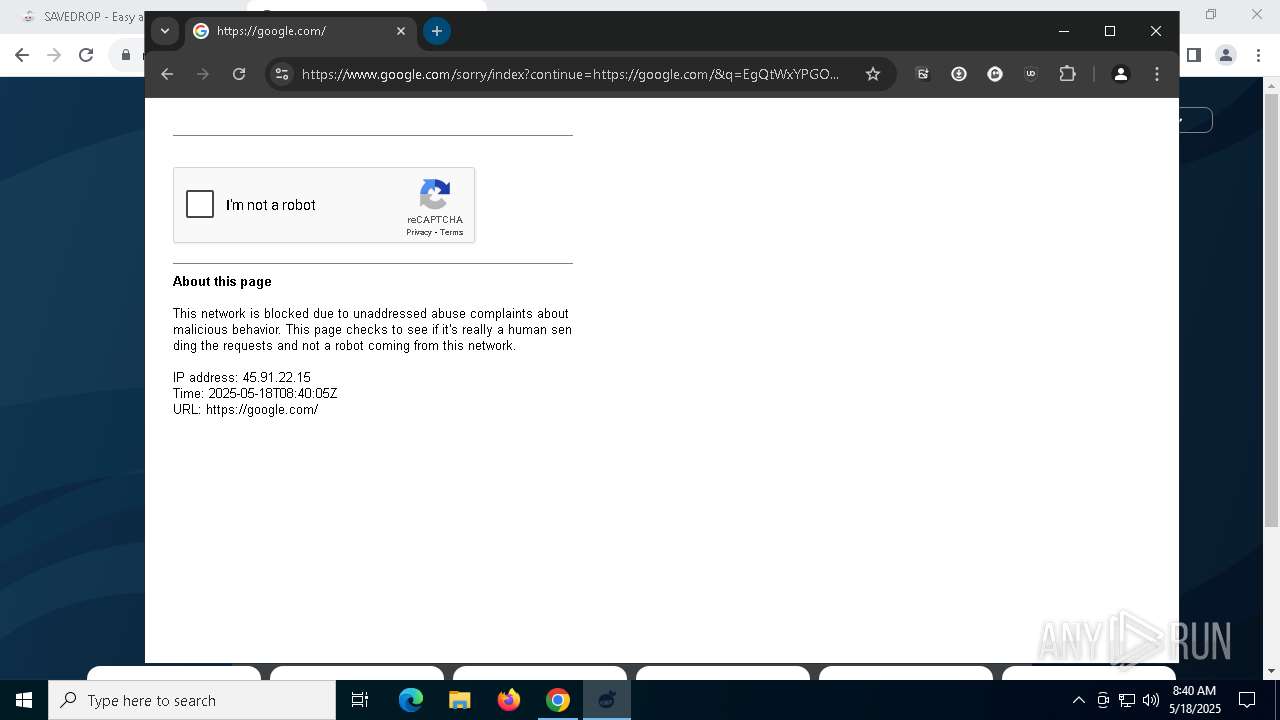Switch to Chrome on the taskbar
Image resolution: width=1280 pixels, height=720 pixels.
pyautogui.click(x=558, y=700)
